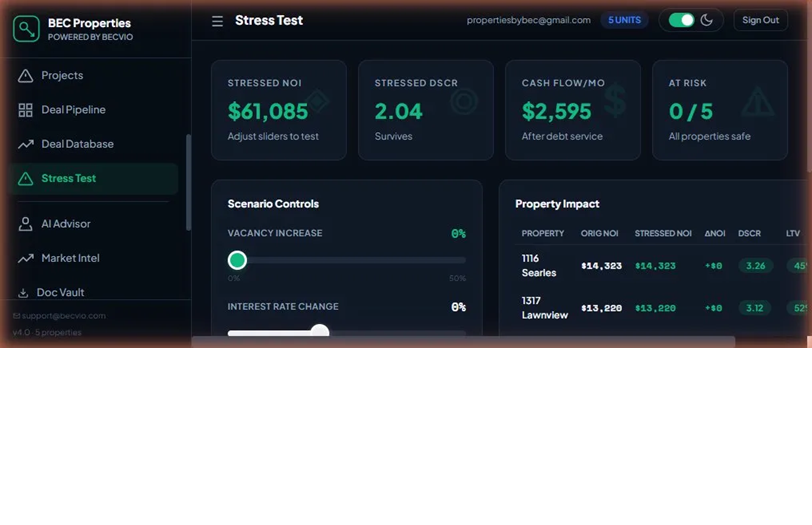Click the Projects triangle icon in sidebar
The image size is (812, 525).
click(25, 76)
